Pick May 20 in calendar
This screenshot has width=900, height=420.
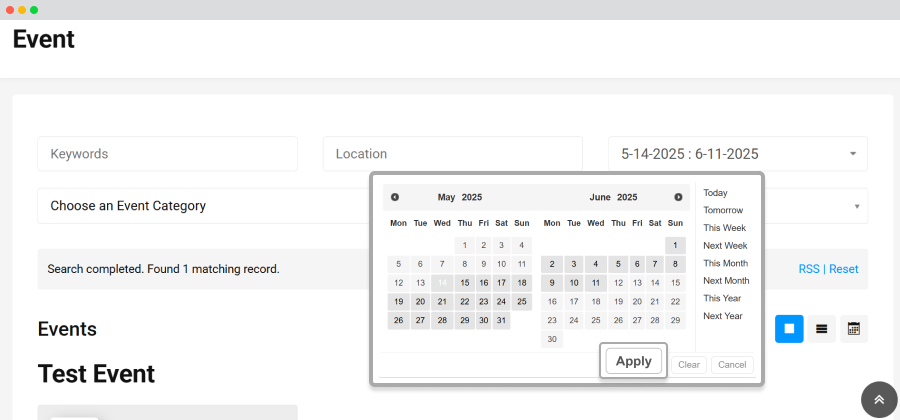coord(420,302)
